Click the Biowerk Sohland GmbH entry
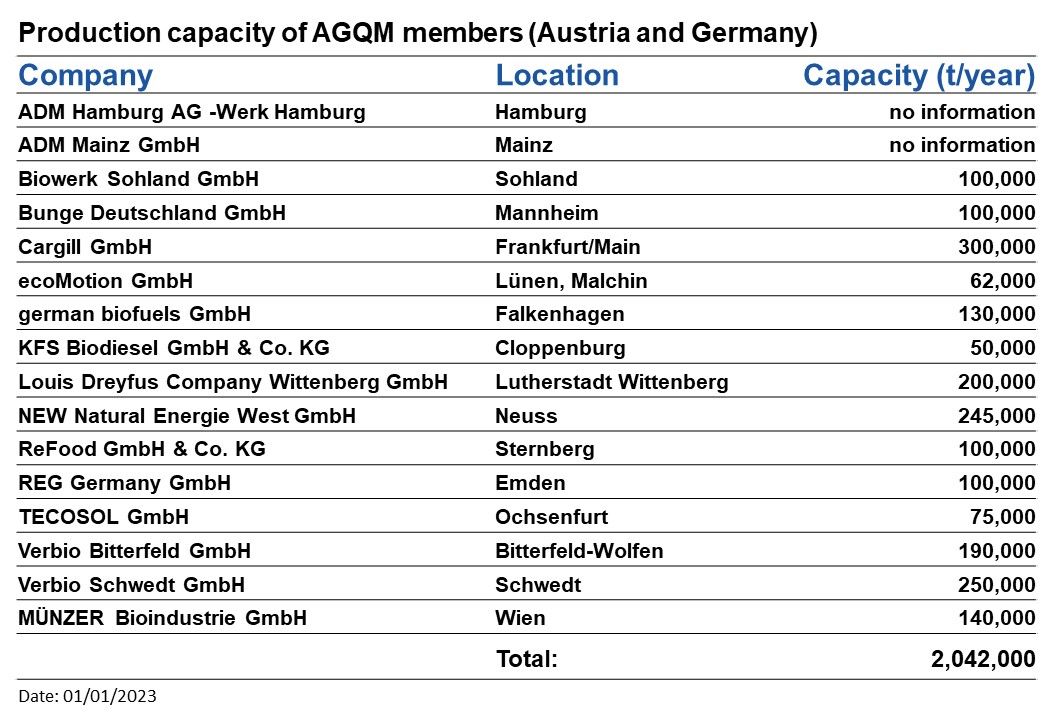The width and height of the screenshot is (1053, 720). (x=138, y=179)
